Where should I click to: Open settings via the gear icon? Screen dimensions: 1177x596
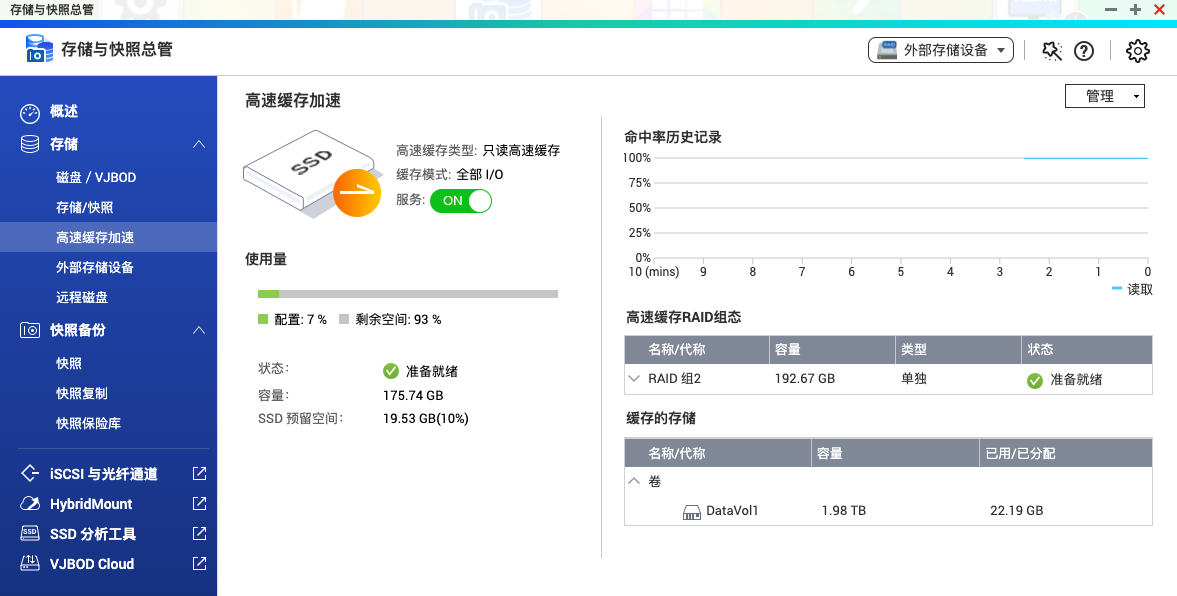click(1137, 50)
